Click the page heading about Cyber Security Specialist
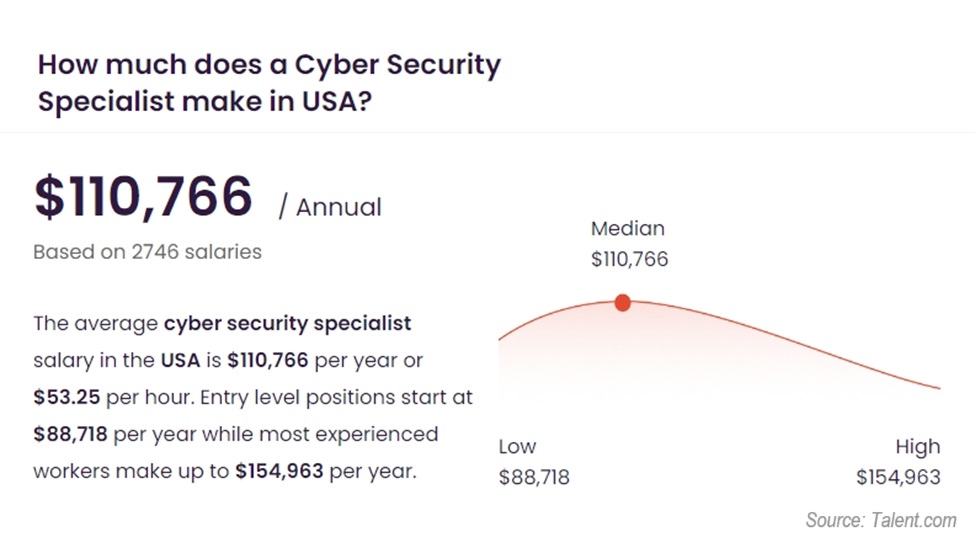975x542 pixels. point(269,83)
